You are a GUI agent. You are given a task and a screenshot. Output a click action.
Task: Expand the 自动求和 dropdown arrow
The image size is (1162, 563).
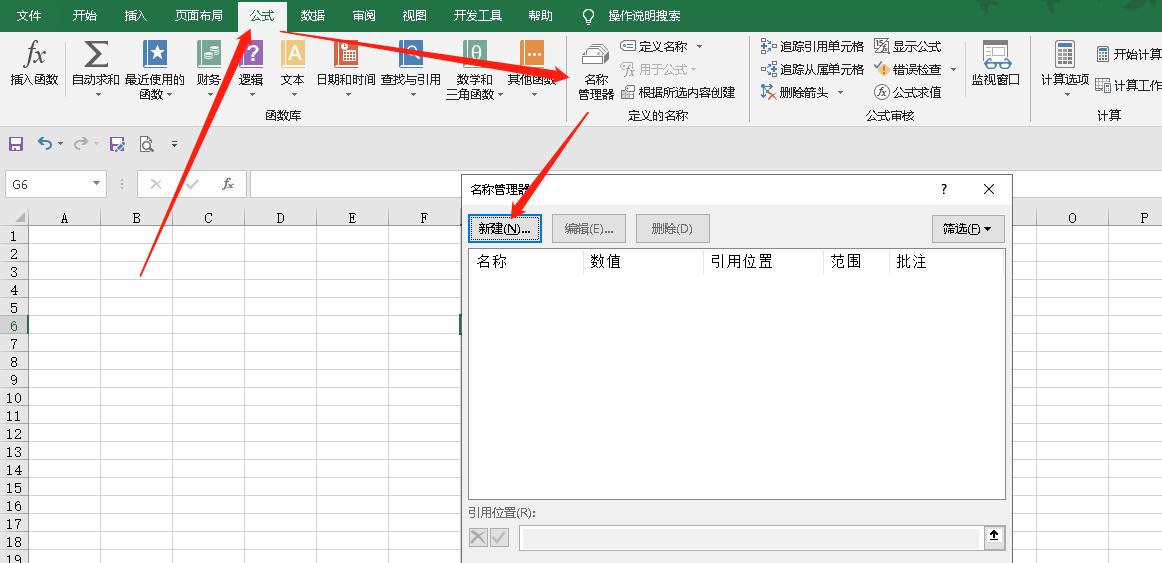pyautogui.click(x=98, y=94)
